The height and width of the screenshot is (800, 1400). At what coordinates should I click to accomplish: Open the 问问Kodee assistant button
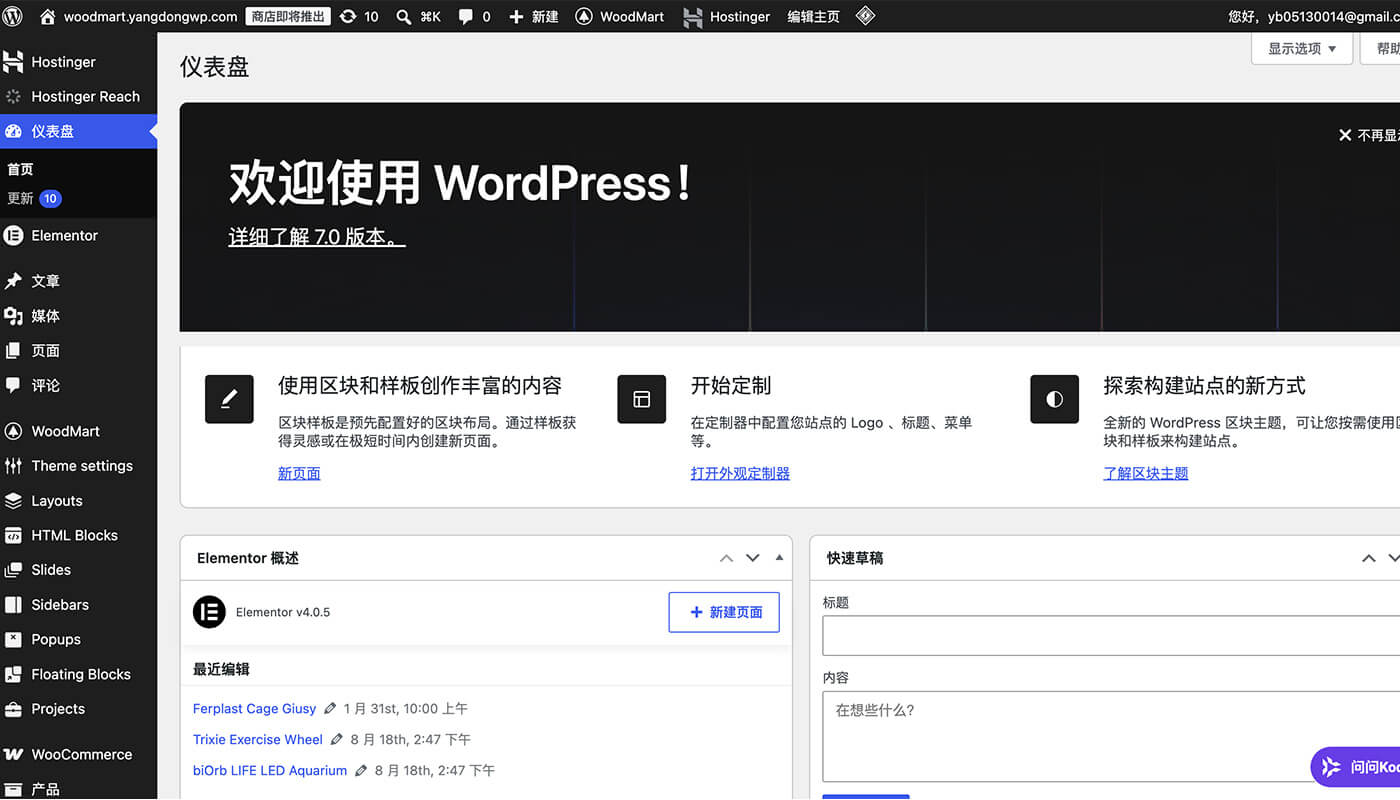pos(1357,767)
